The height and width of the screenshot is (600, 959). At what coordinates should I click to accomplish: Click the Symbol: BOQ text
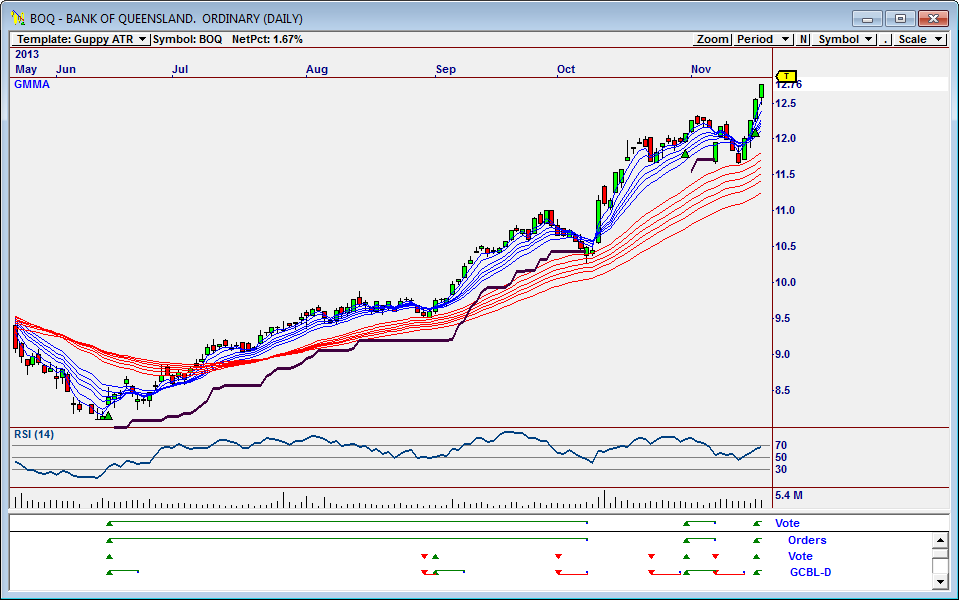coord(187,39)
